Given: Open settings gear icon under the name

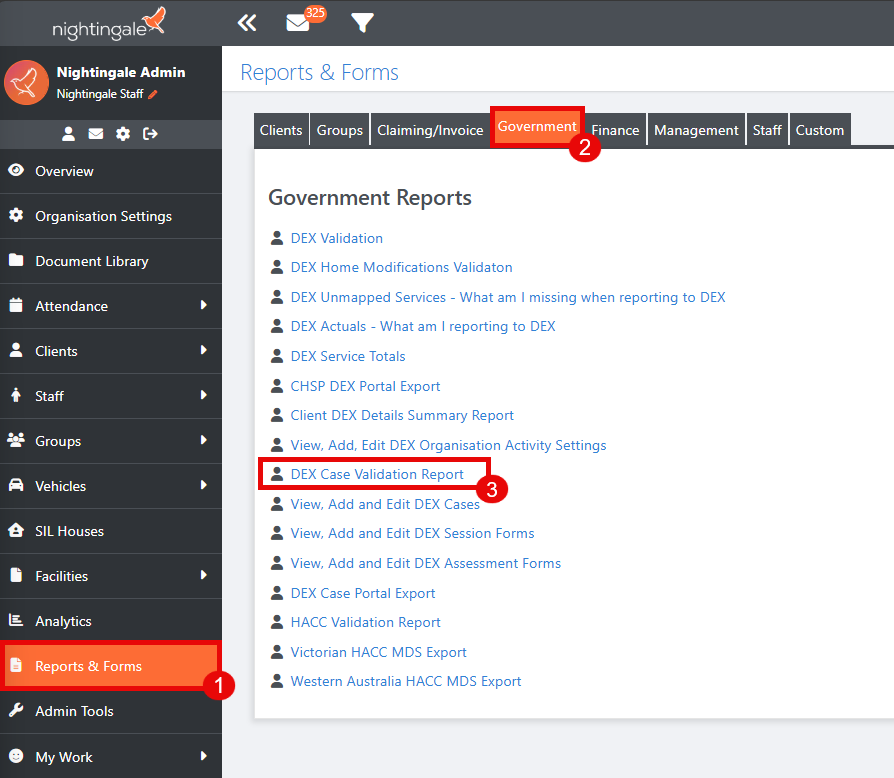Looking at the screenshot, I should pos(123,134).
